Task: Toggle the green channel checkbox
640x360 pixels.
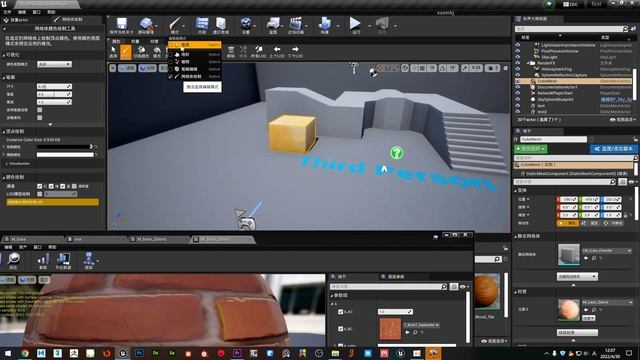Action: pyautogui.click(x=51, y=186)
